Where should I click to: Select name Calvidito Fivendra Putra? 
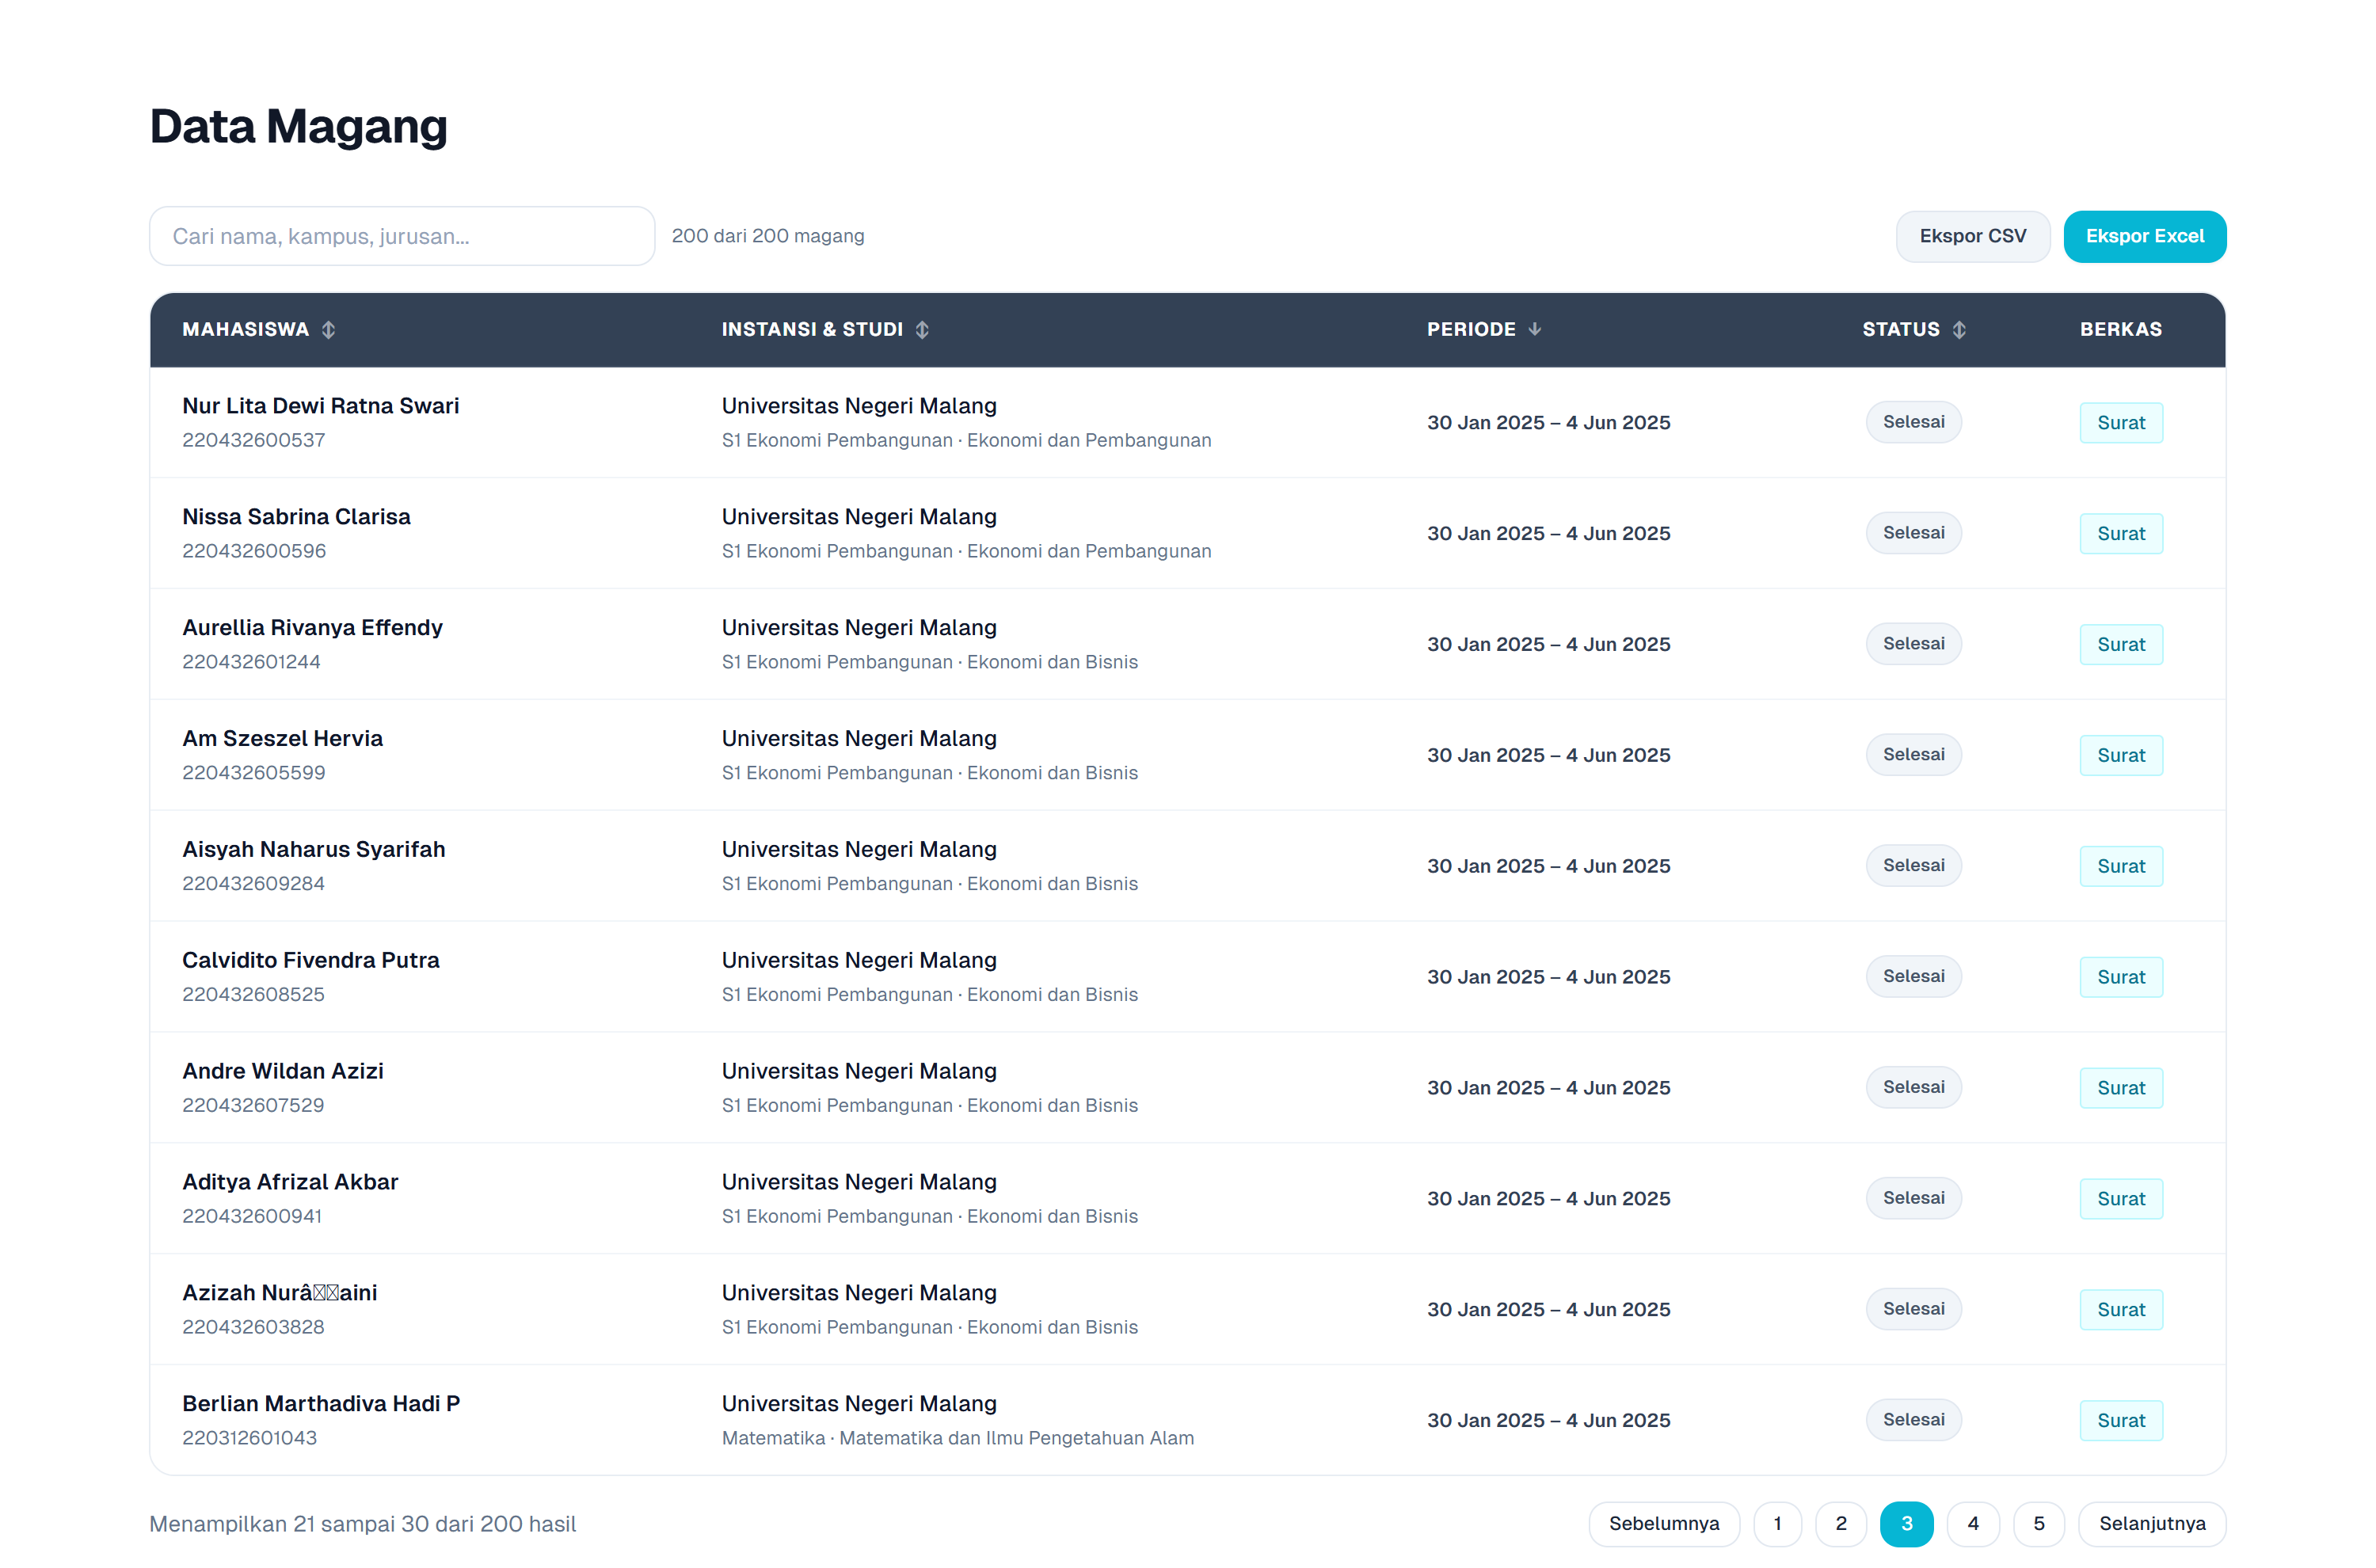click(310, 961)
